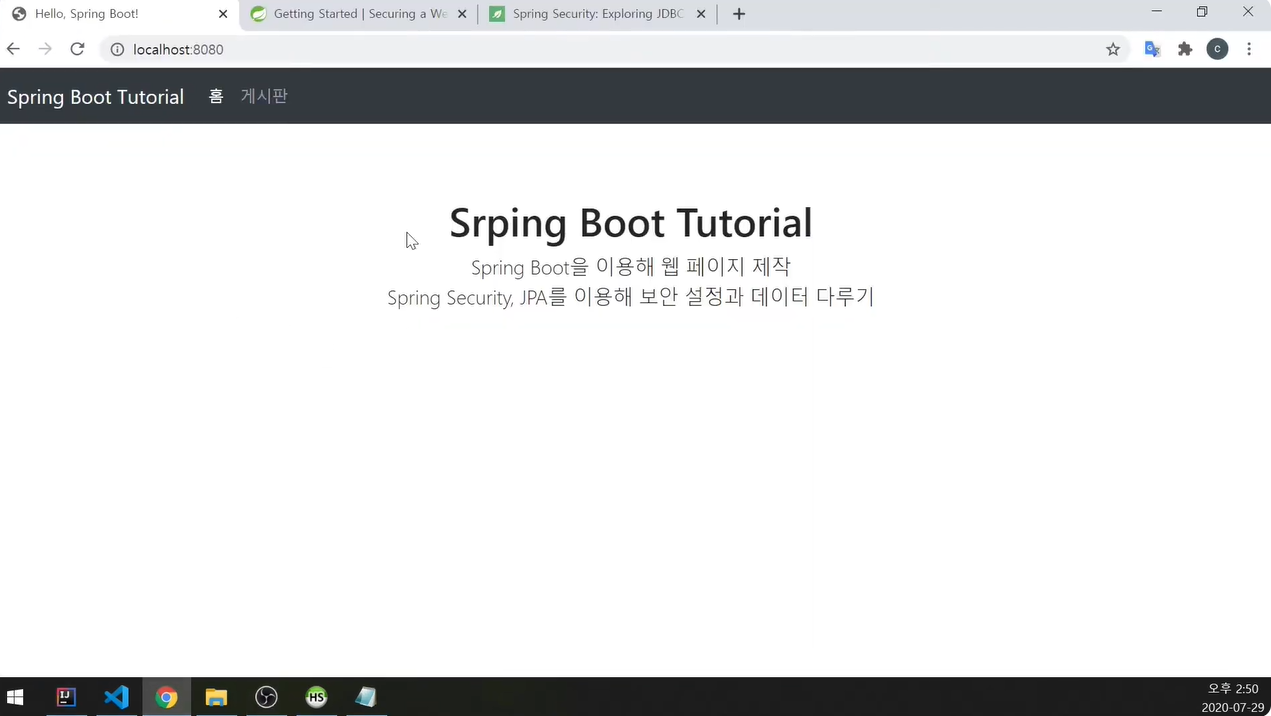Minimize the Chrome window
Viewport: 1271px width, 716px height.
pyautogui.click(x=1157, y=12)
